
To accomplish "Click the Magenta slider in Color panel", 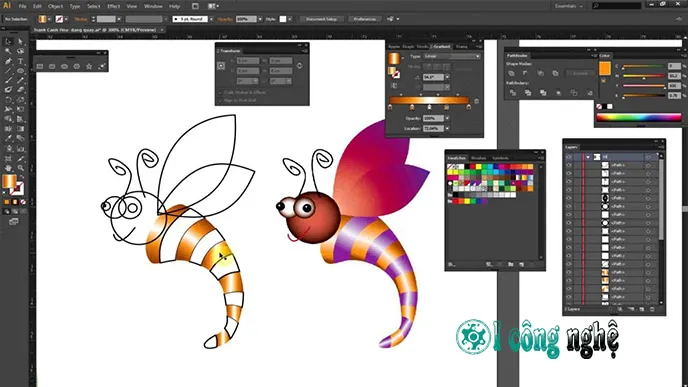I will click(x=644, y=76).
